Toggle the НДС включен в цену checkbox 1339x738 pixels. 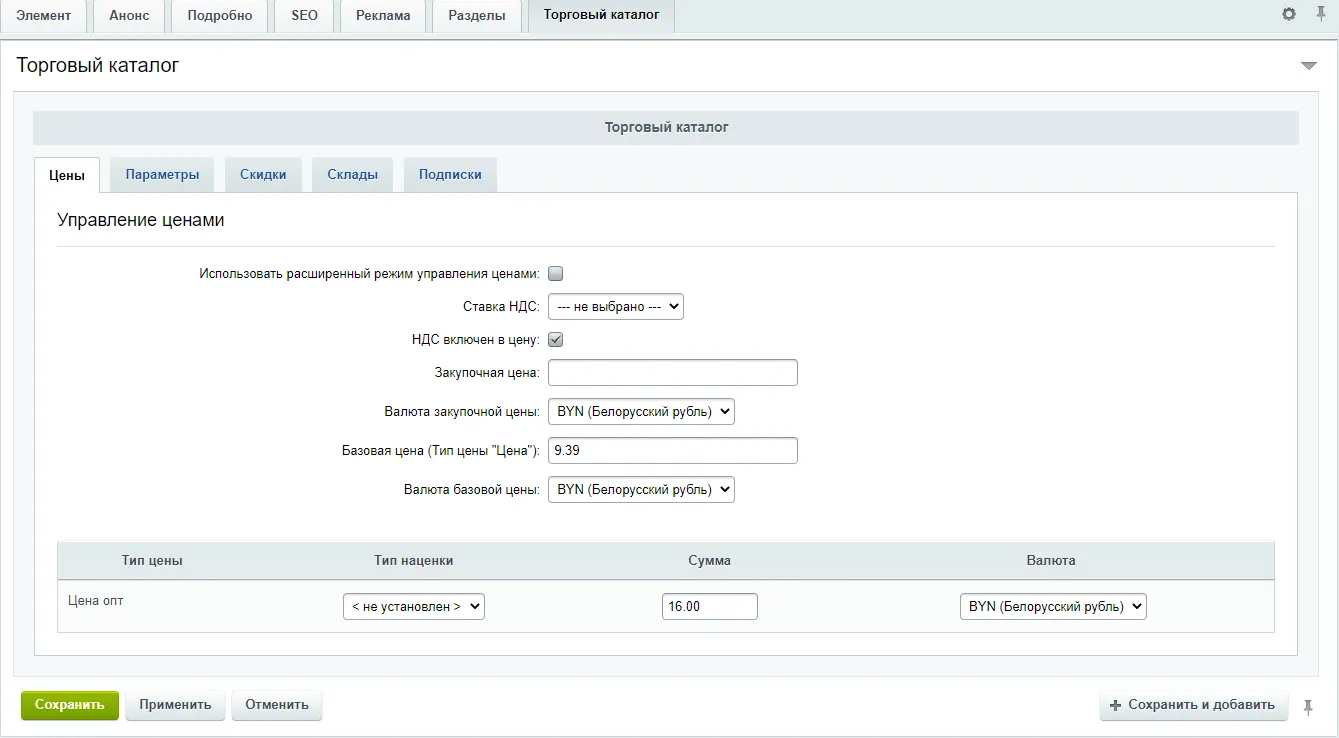(x=556, y=340)
